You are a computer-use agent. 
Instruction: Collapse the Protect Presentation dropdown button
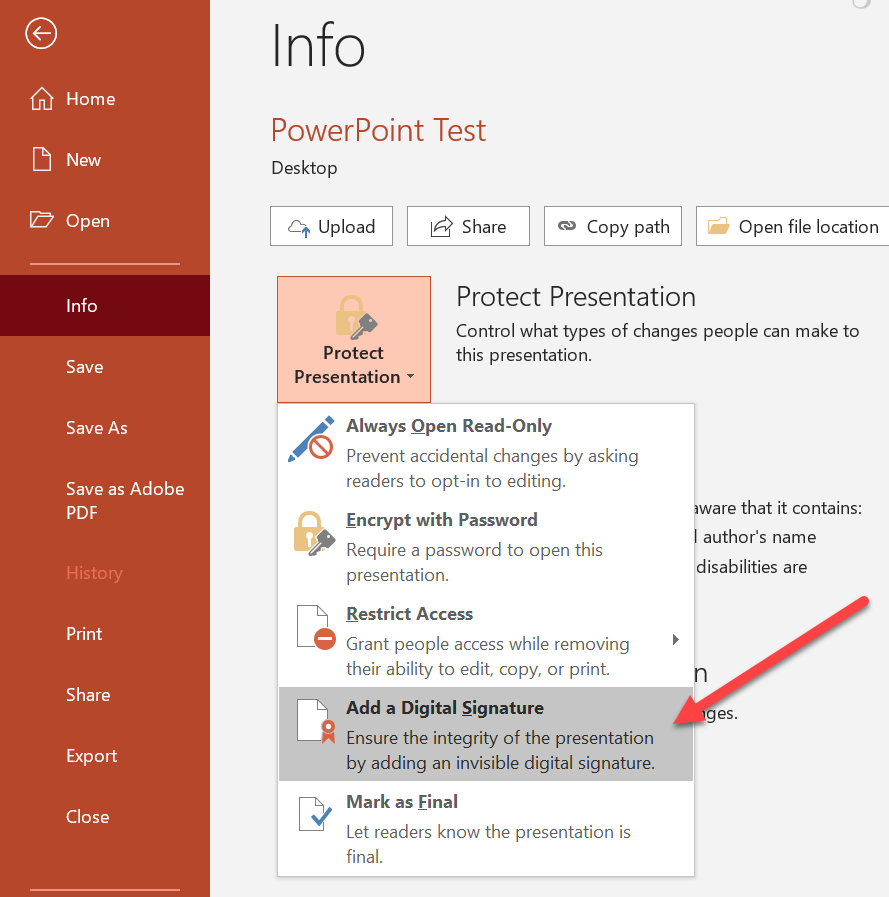353,340
